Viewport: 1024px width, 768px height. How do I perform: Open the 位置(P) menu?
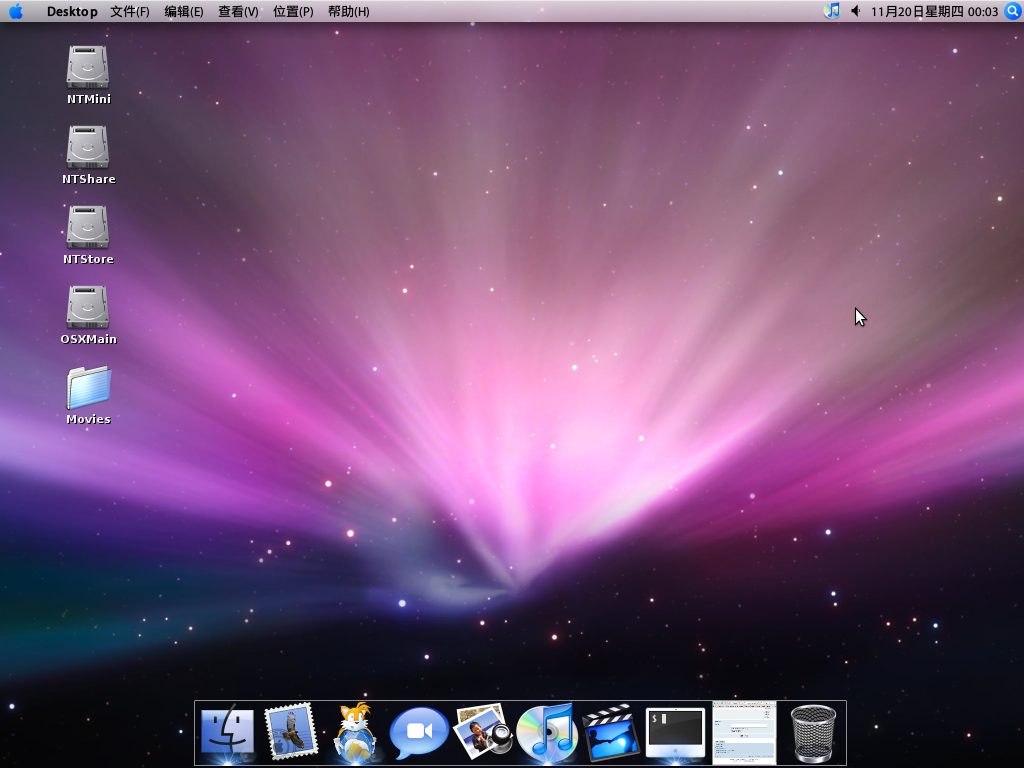(x=293, y=12)
